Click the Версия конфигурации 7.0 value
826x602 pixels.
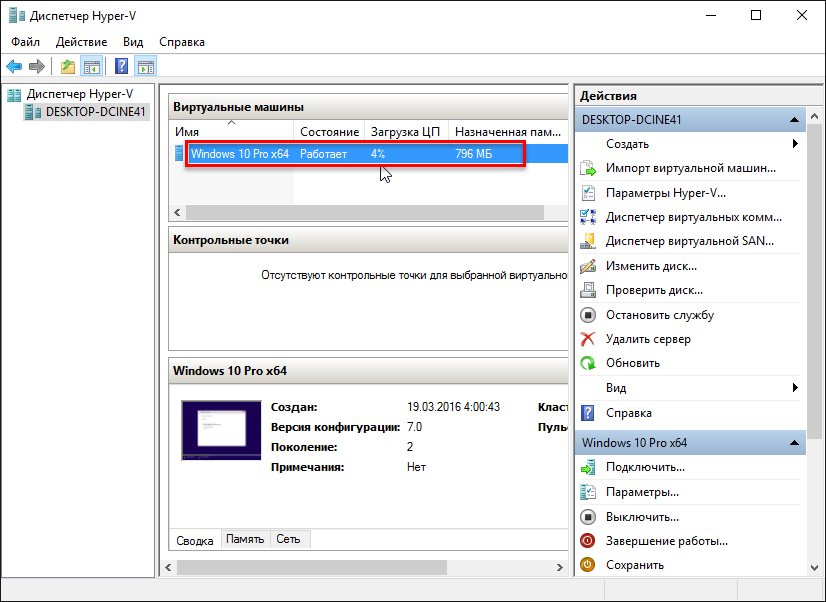[415, 427]
